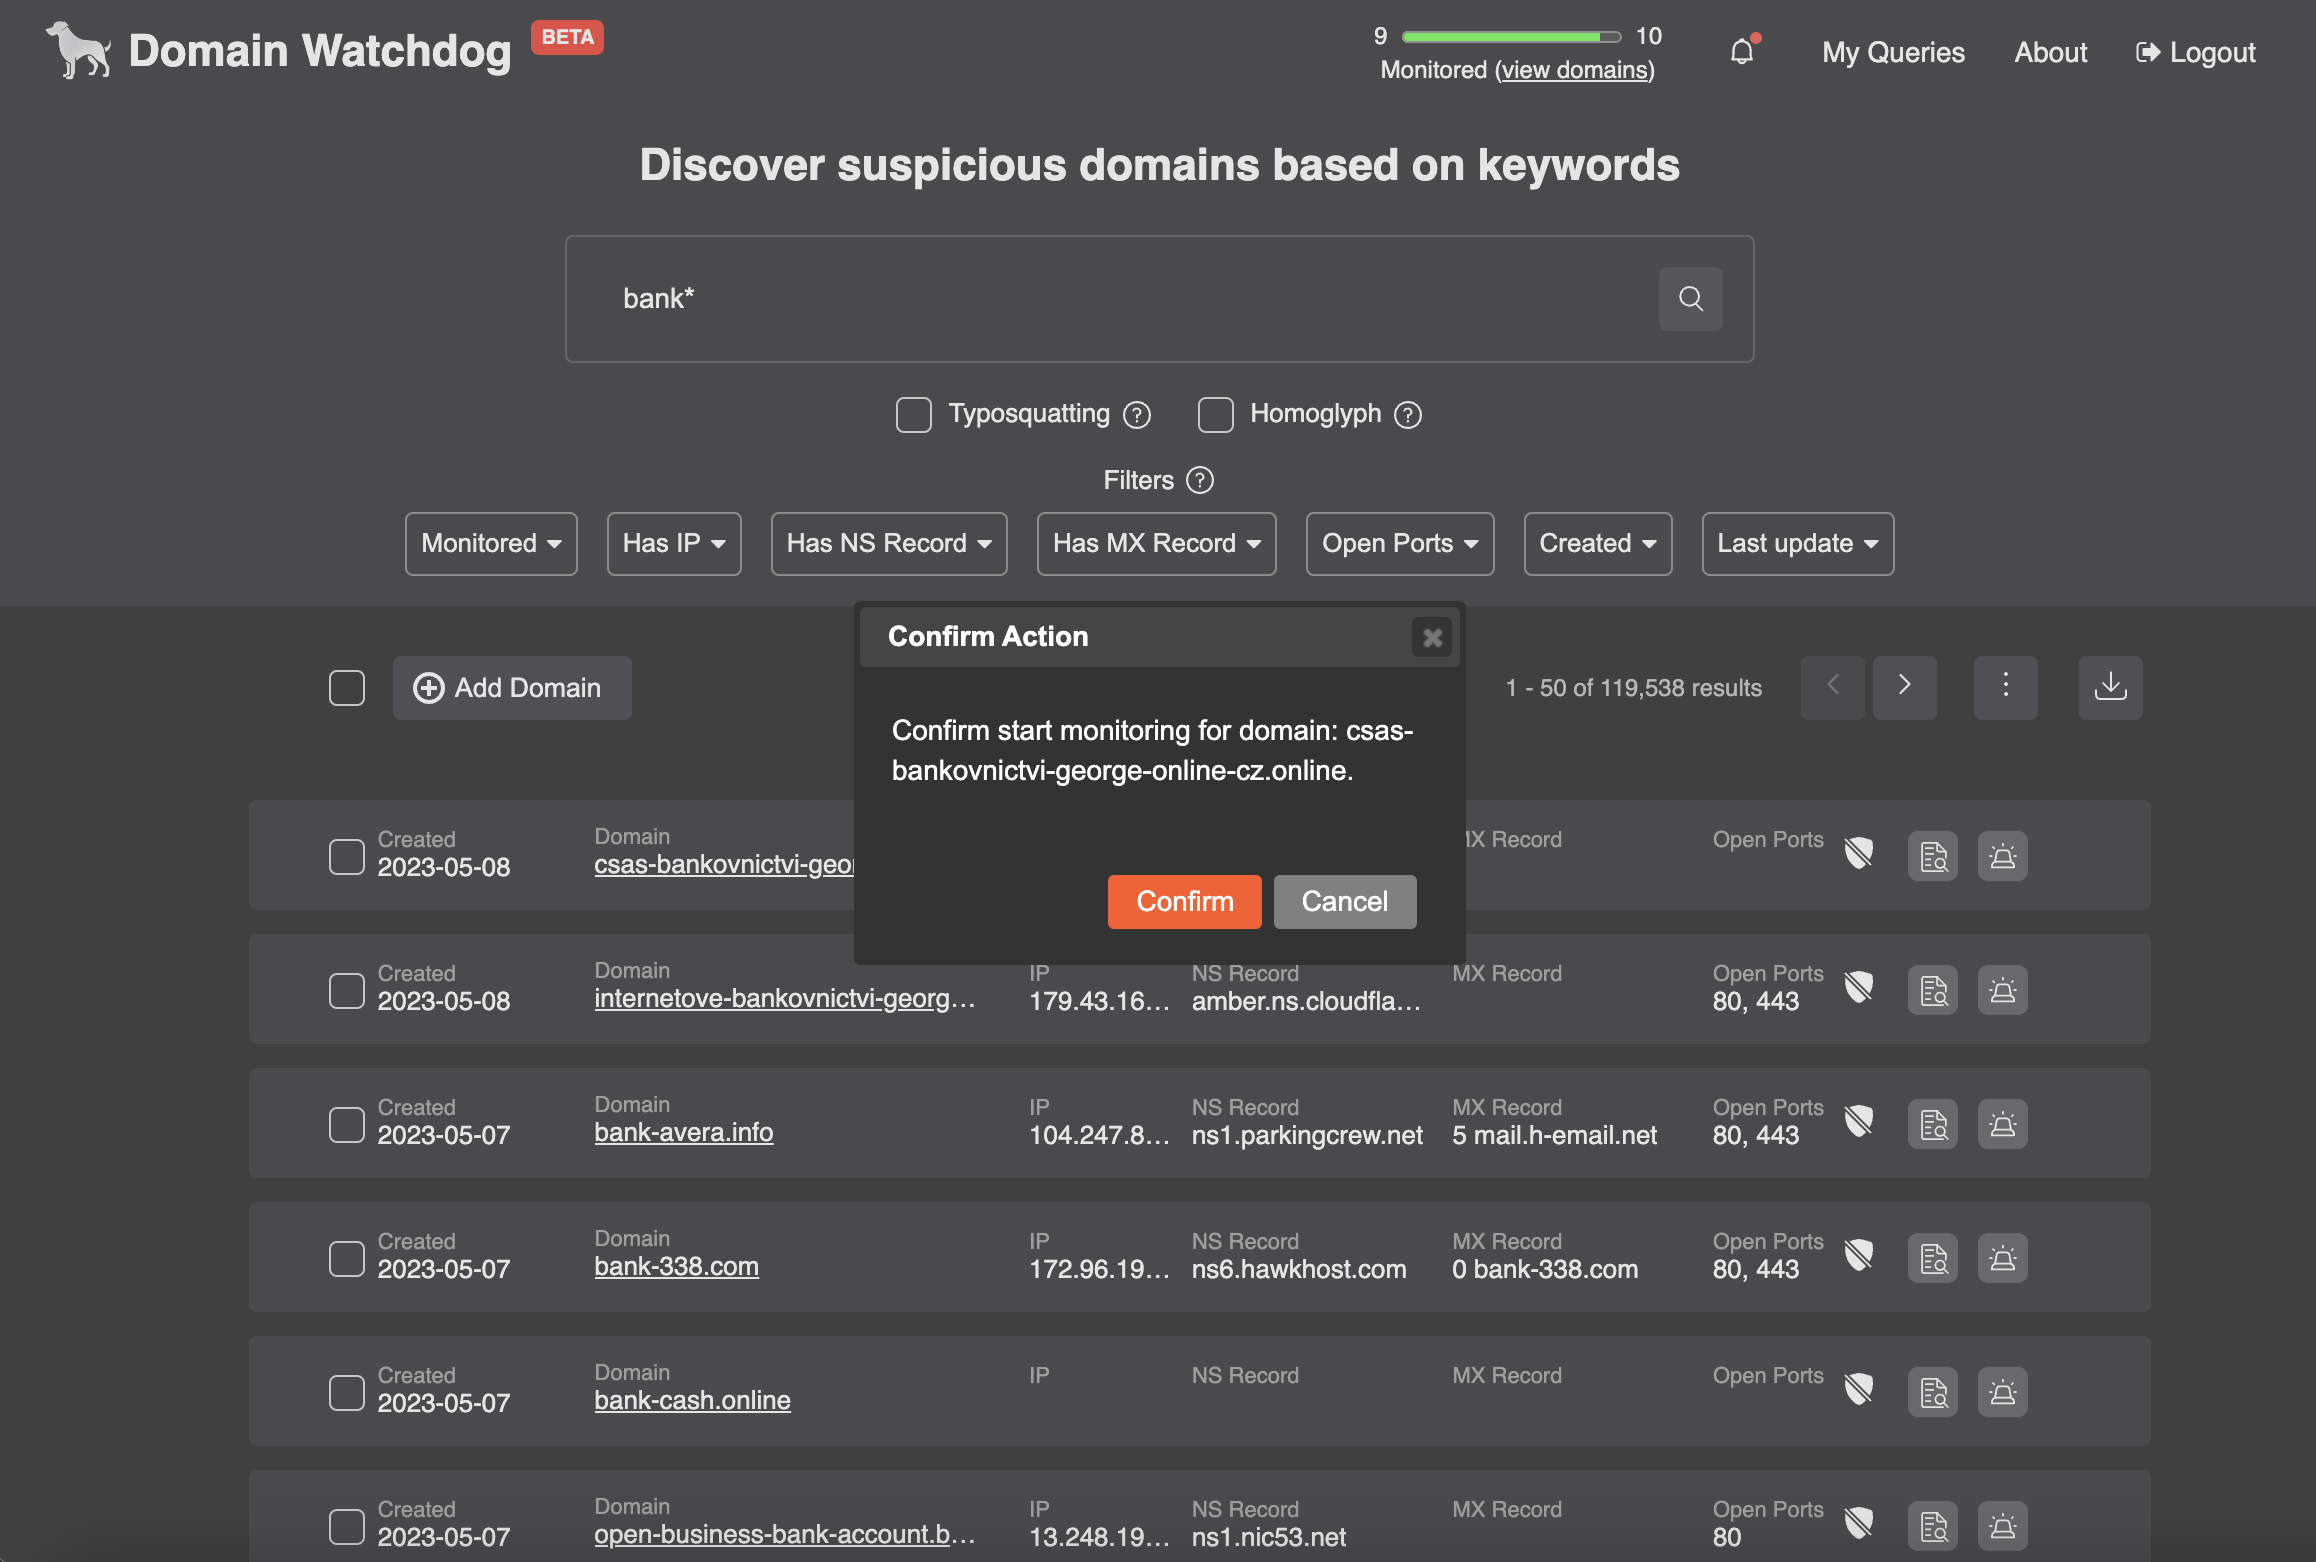Open the three-dot more options menu
2316x1562 pixels.
[x=2005, y=687]
